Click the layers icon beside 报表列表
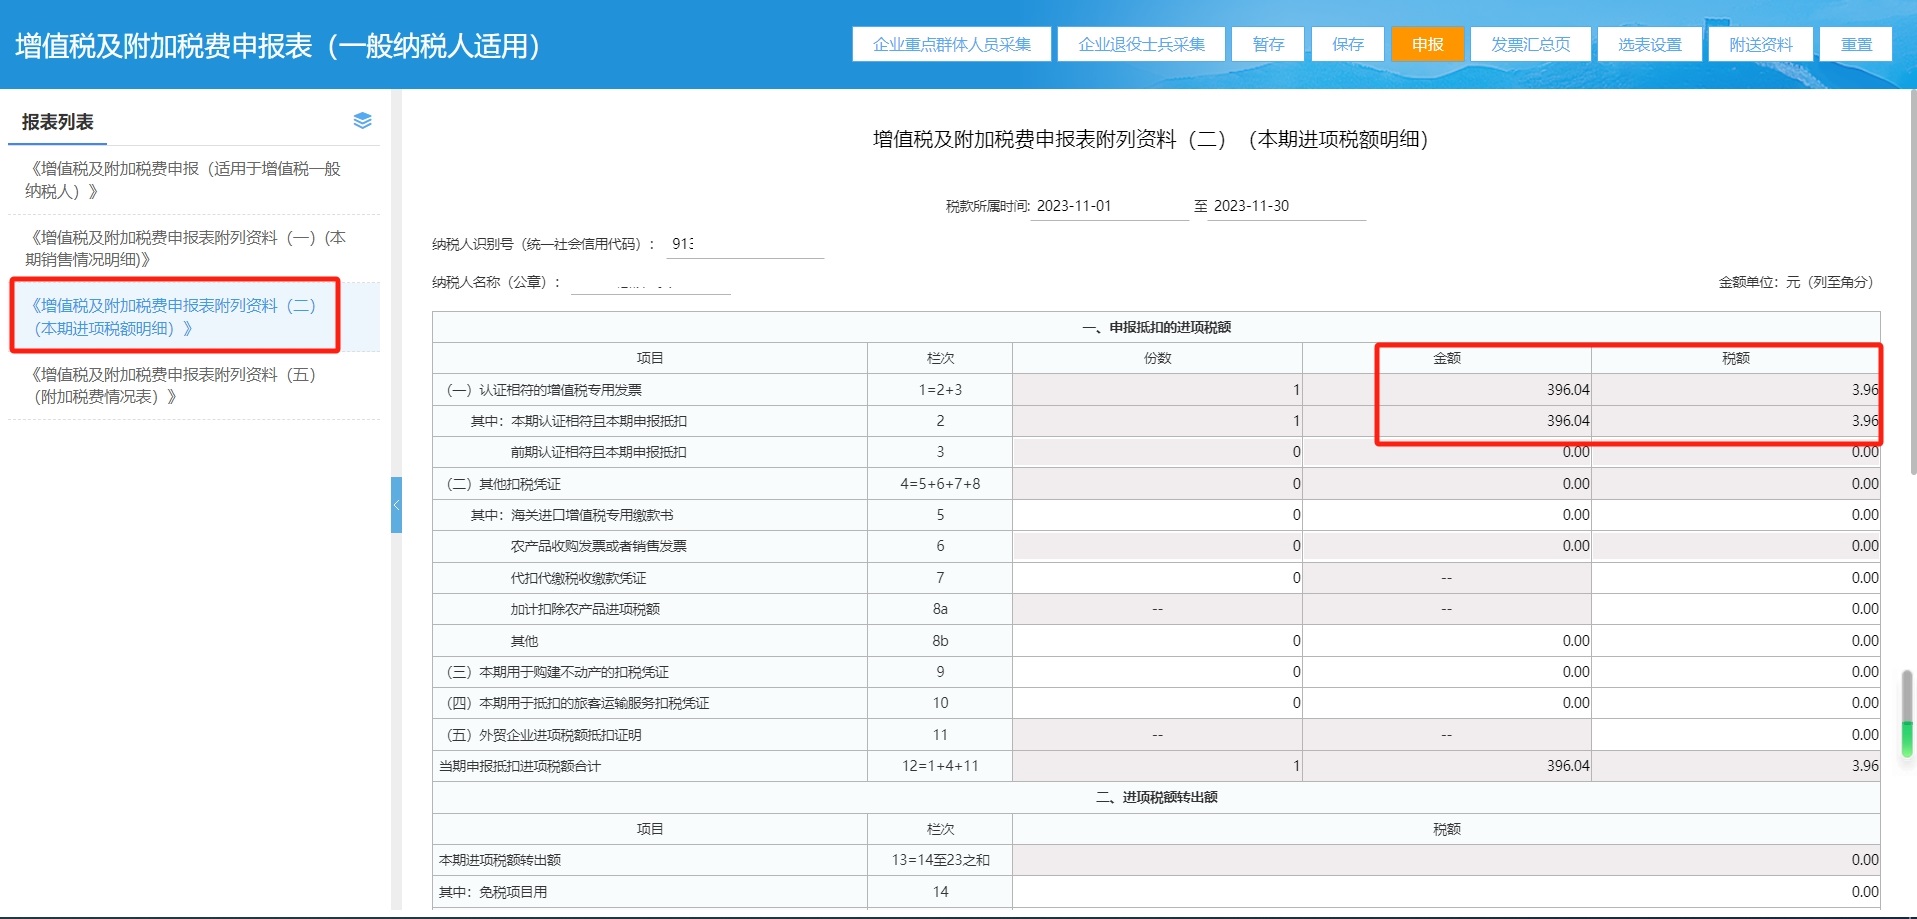 (362, 121)
